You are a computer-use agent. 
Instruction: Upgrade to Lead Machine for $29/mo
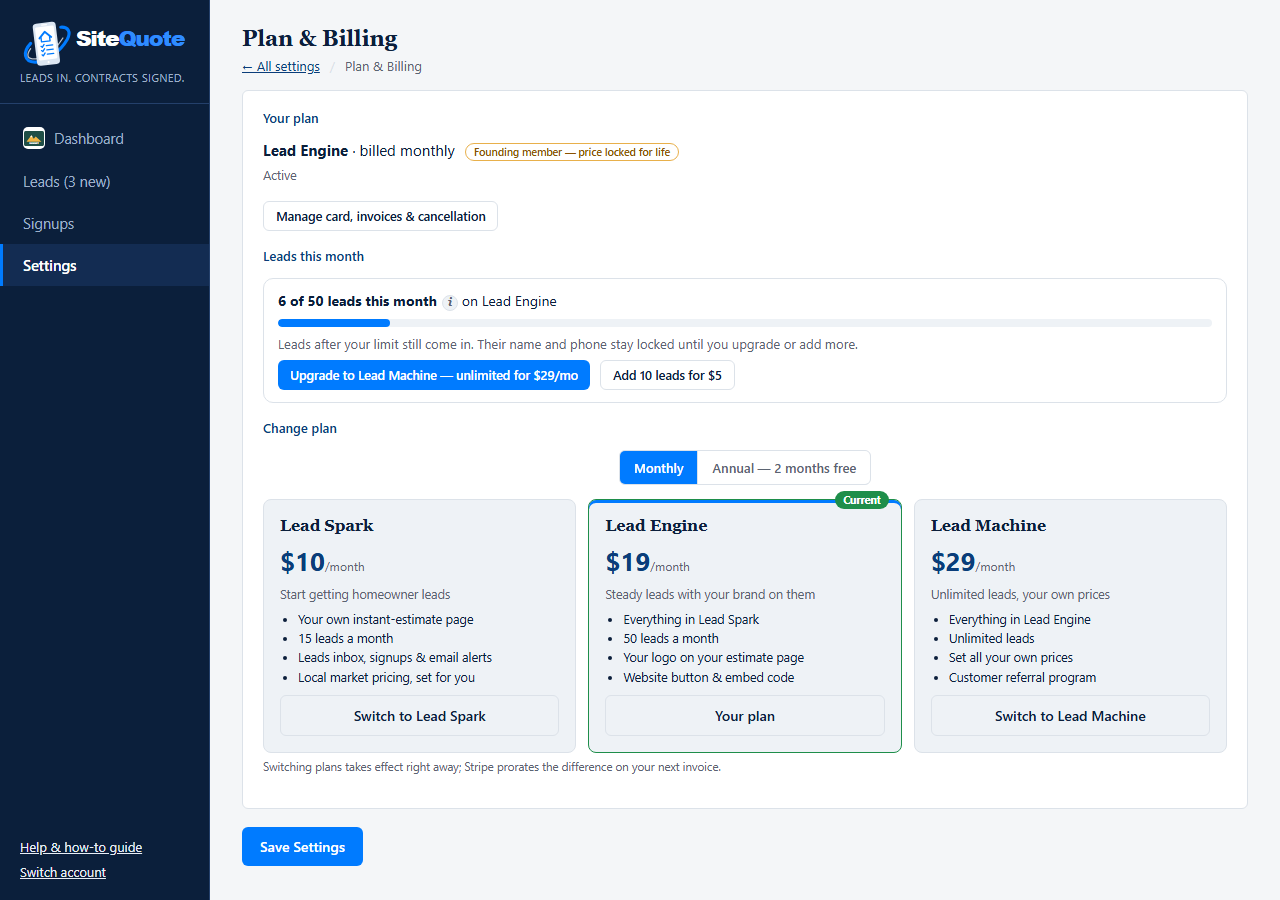[x=434, y=375]
